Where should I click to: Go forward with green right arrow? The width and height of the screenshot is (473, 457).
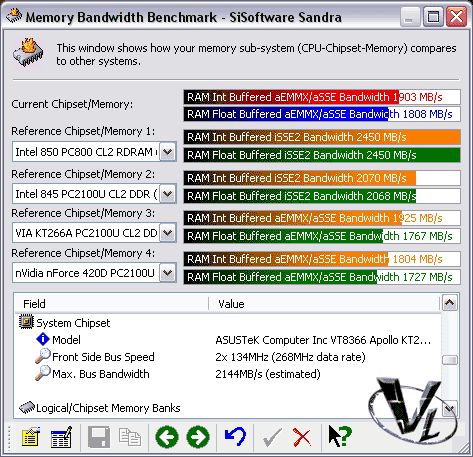(x=198, y=437)
